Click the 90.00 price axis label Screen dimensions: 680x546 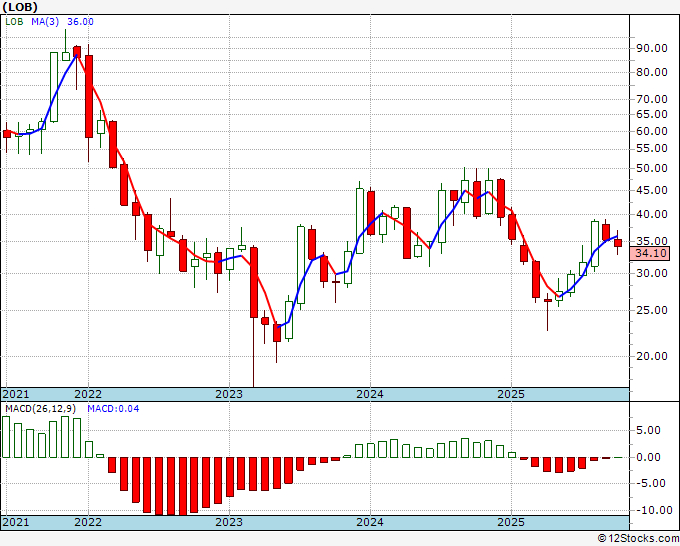652,48
